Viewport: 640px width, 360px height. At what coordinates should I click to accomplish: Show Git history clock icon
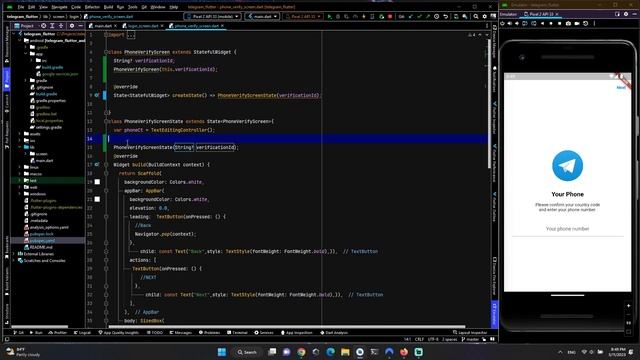(x=437, y=17)
